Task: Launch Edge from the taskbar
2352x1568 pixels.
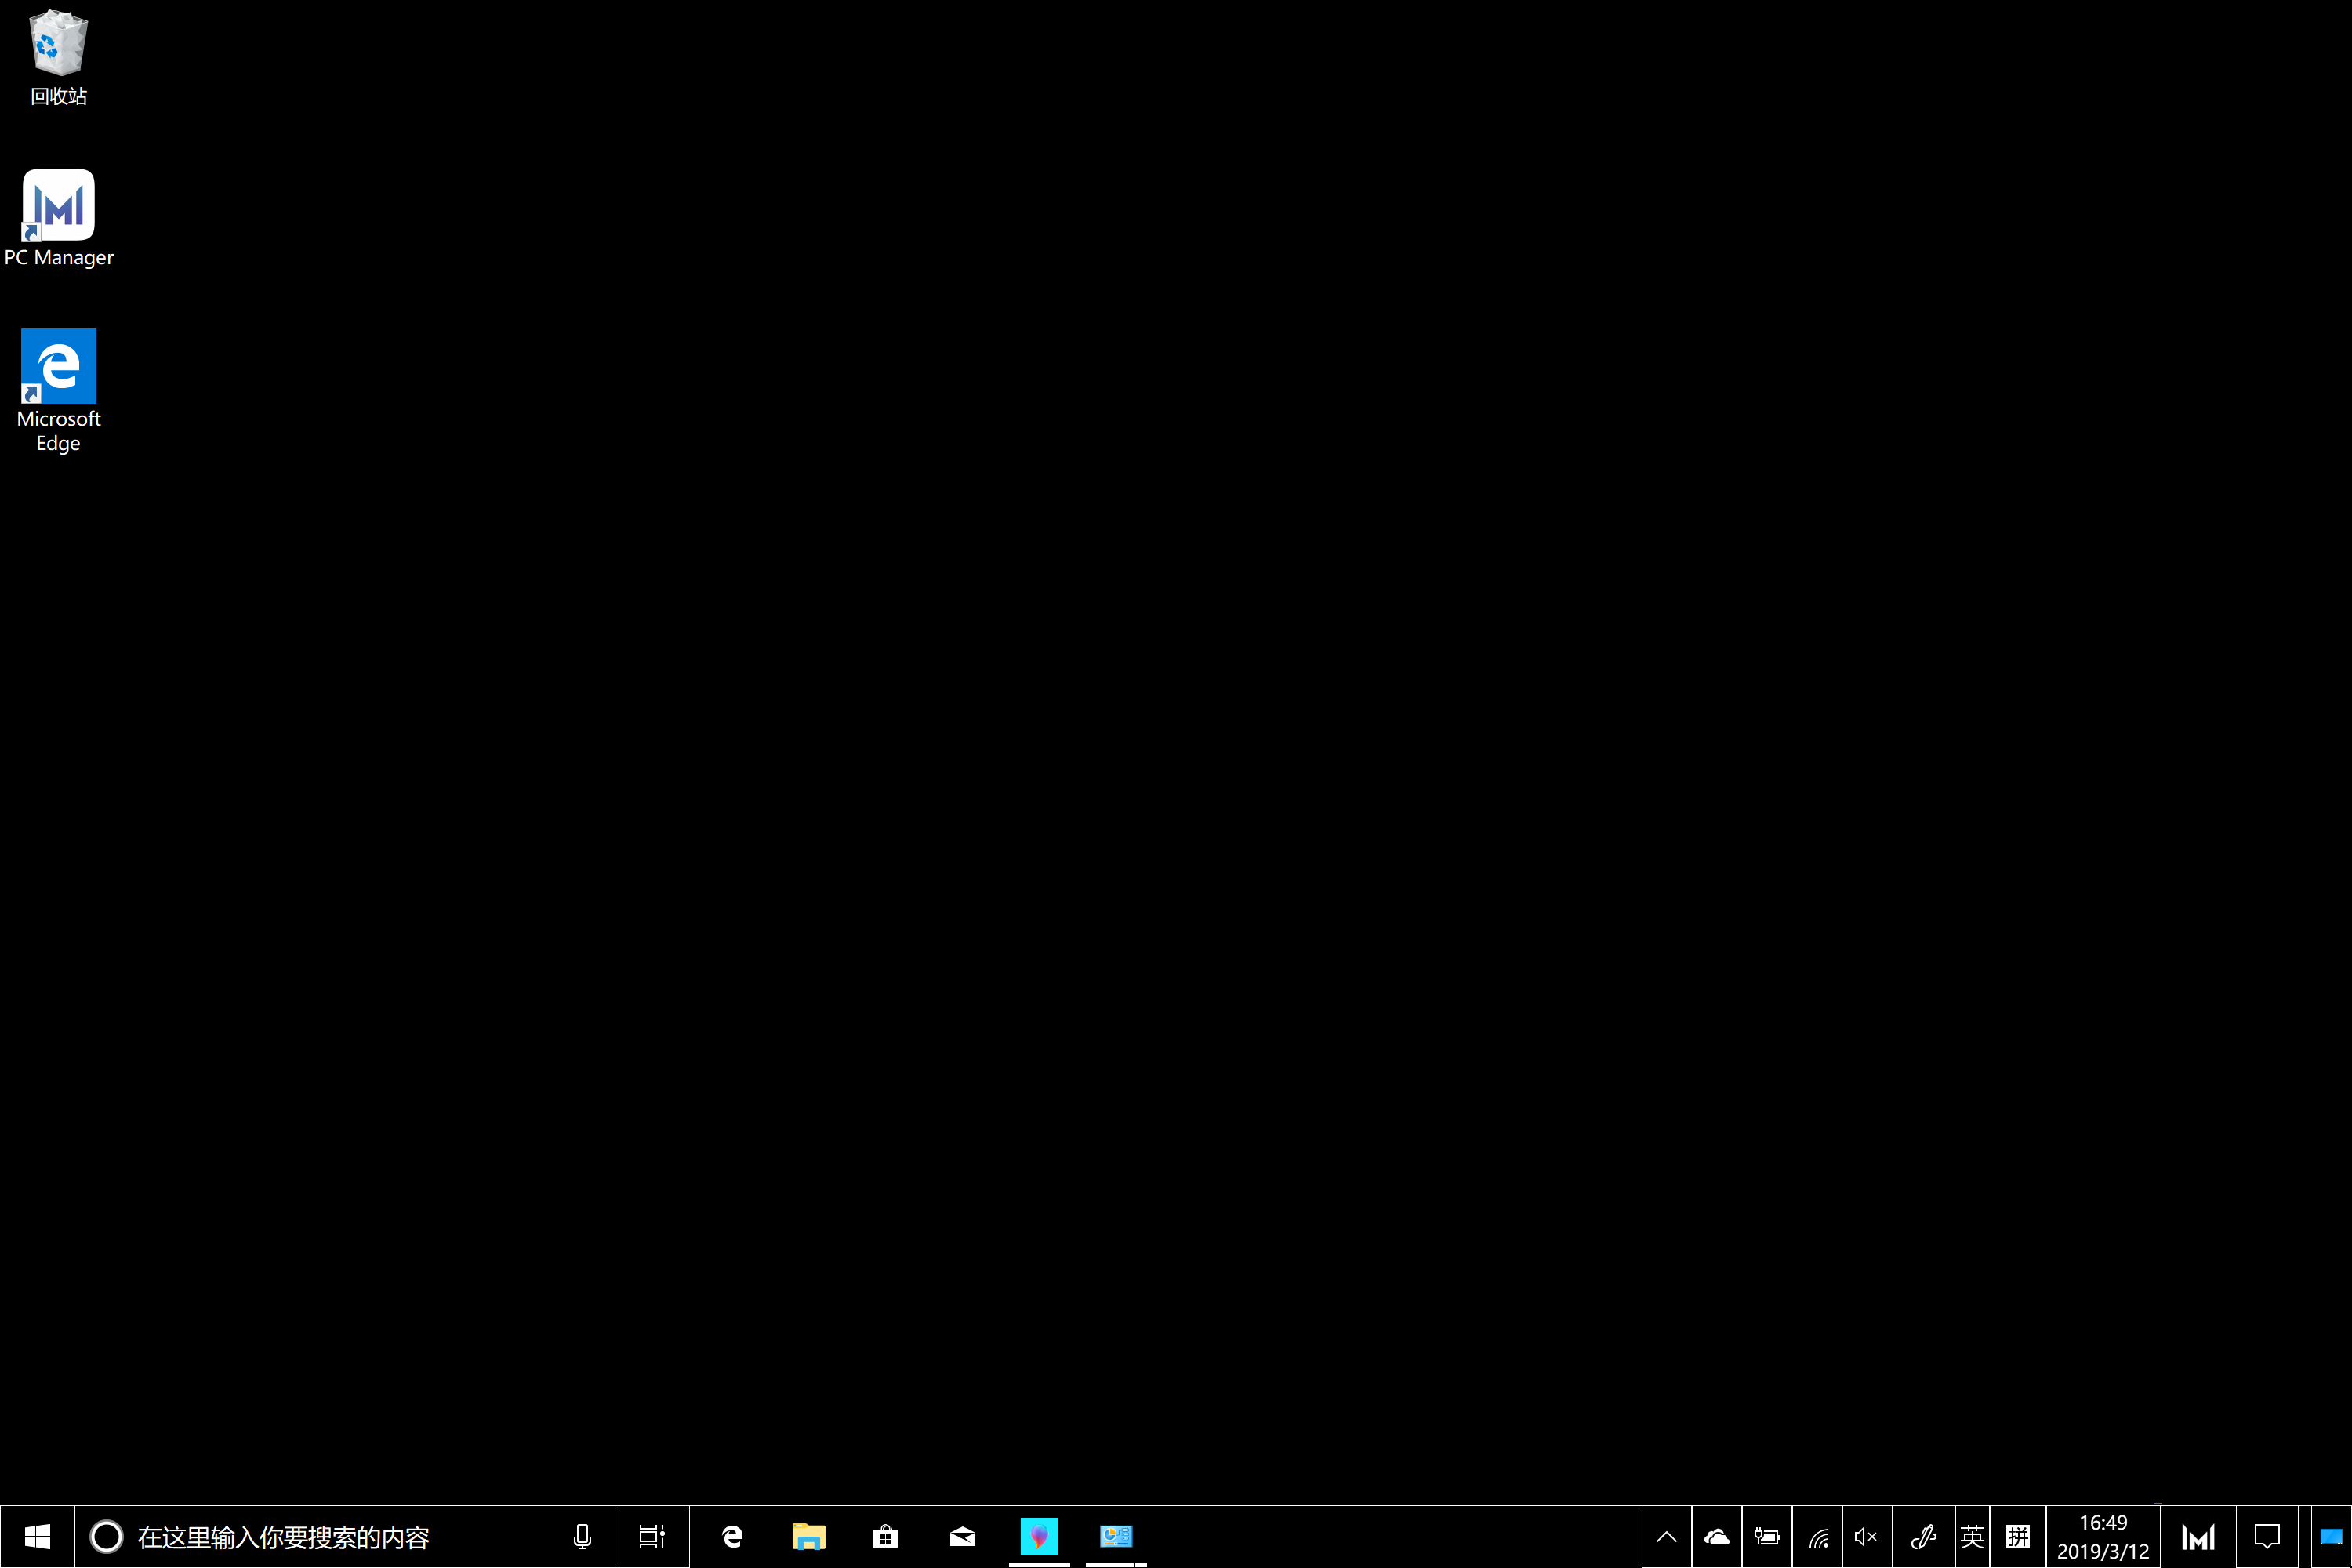Action: [x=732, y=1536]
